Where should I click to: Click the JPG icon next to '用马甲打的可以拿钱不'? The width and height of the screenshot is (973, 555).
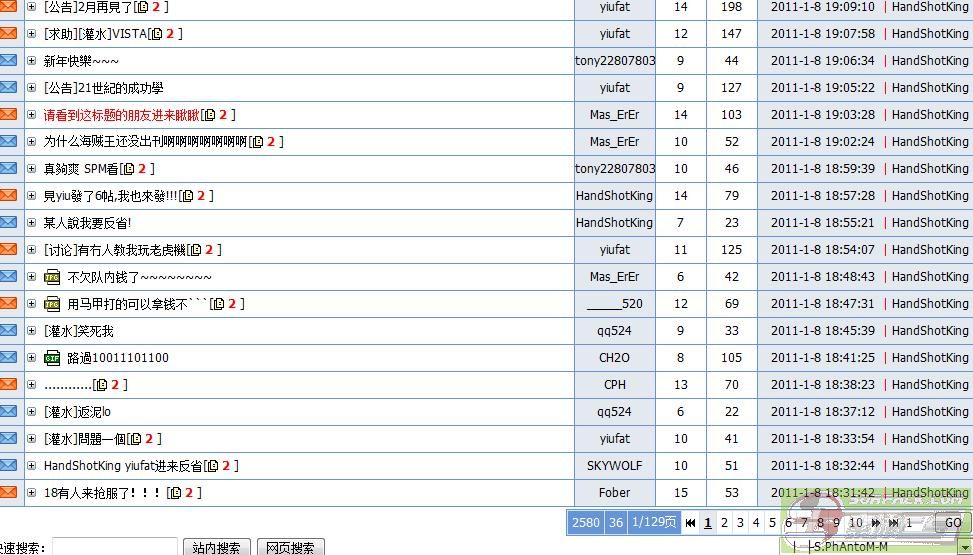tap(52, 304)
